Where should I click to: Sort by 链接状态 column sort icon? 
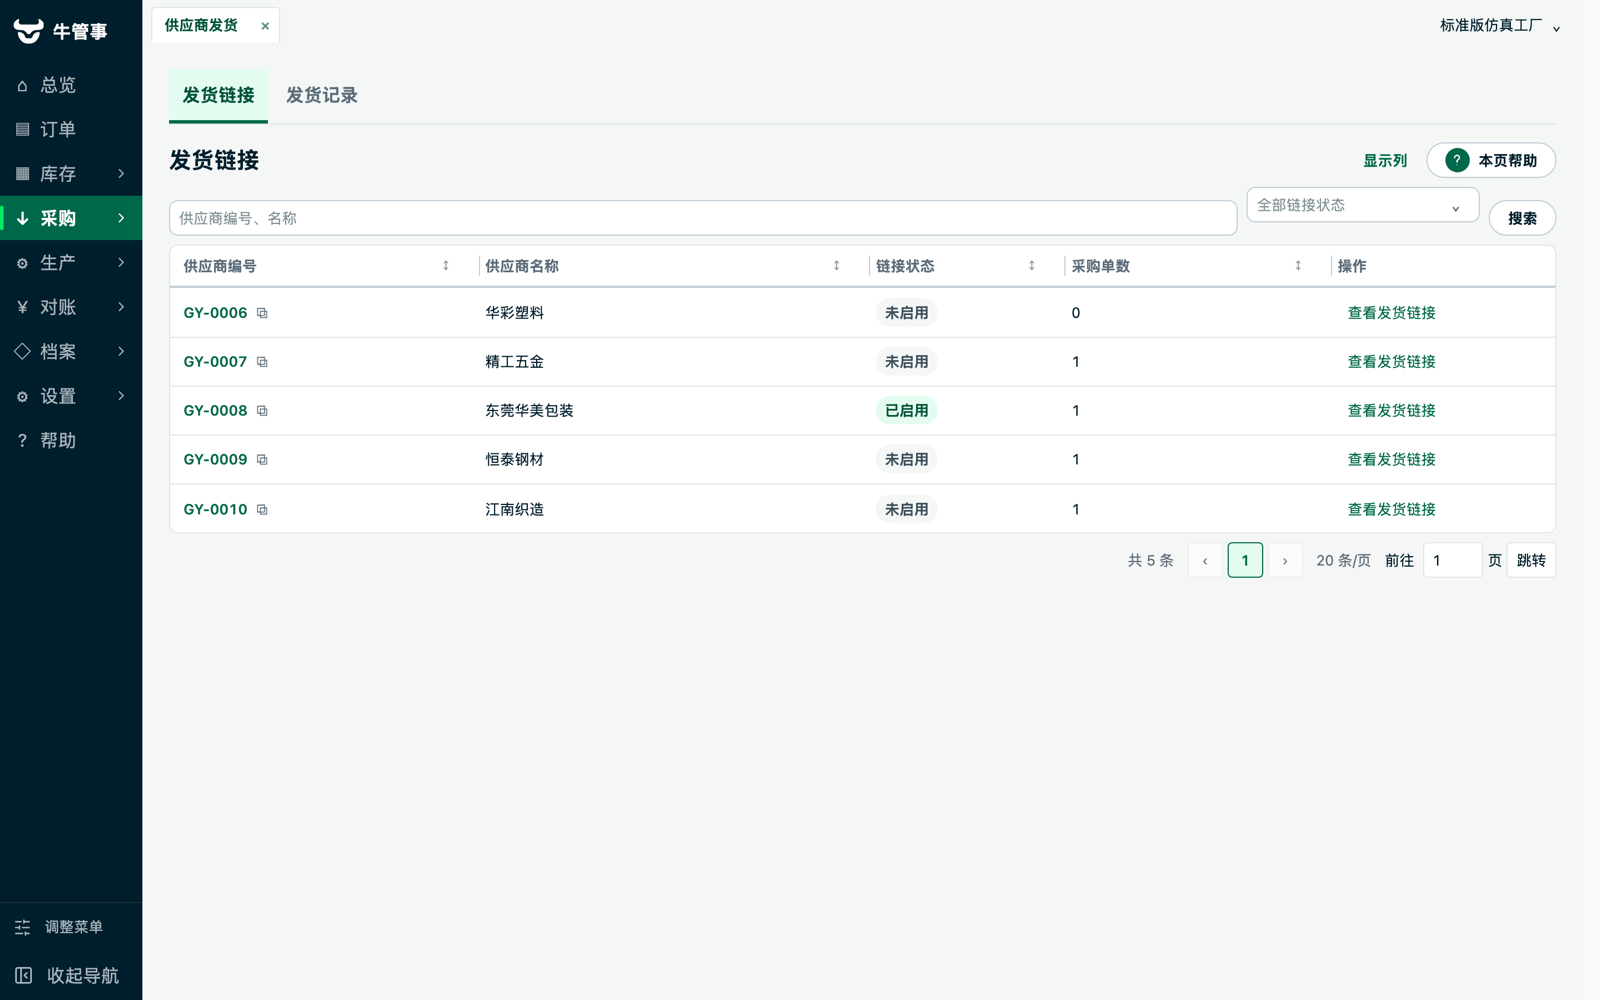coord(1031,266)
